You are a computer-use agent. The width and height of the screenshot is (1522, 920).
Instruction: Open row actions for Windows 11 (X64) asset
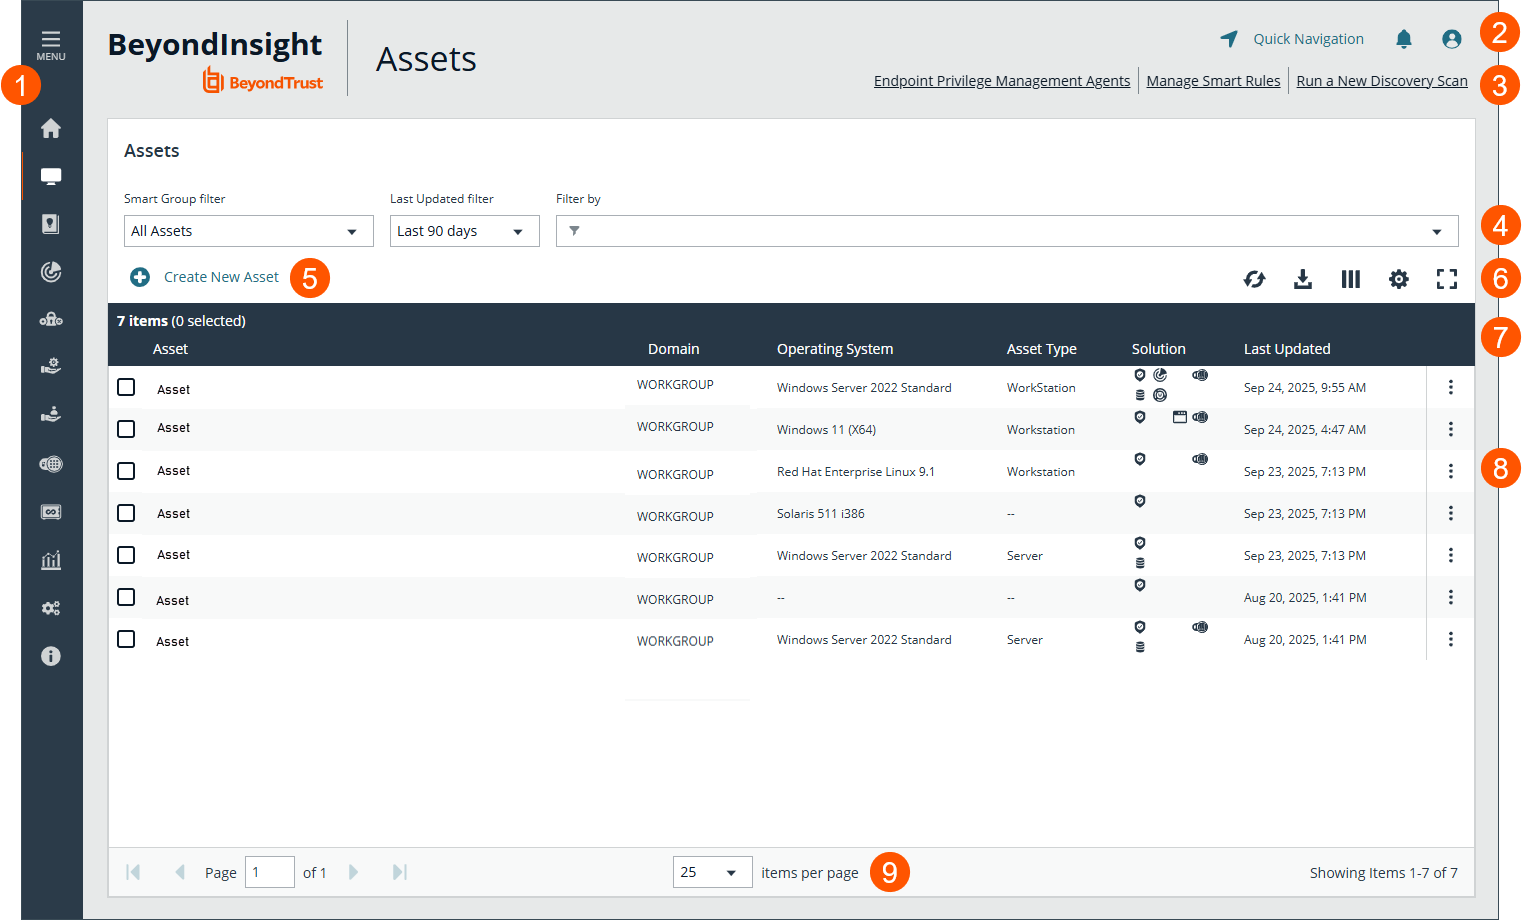pyautogui.click(x=1451, y=429)
